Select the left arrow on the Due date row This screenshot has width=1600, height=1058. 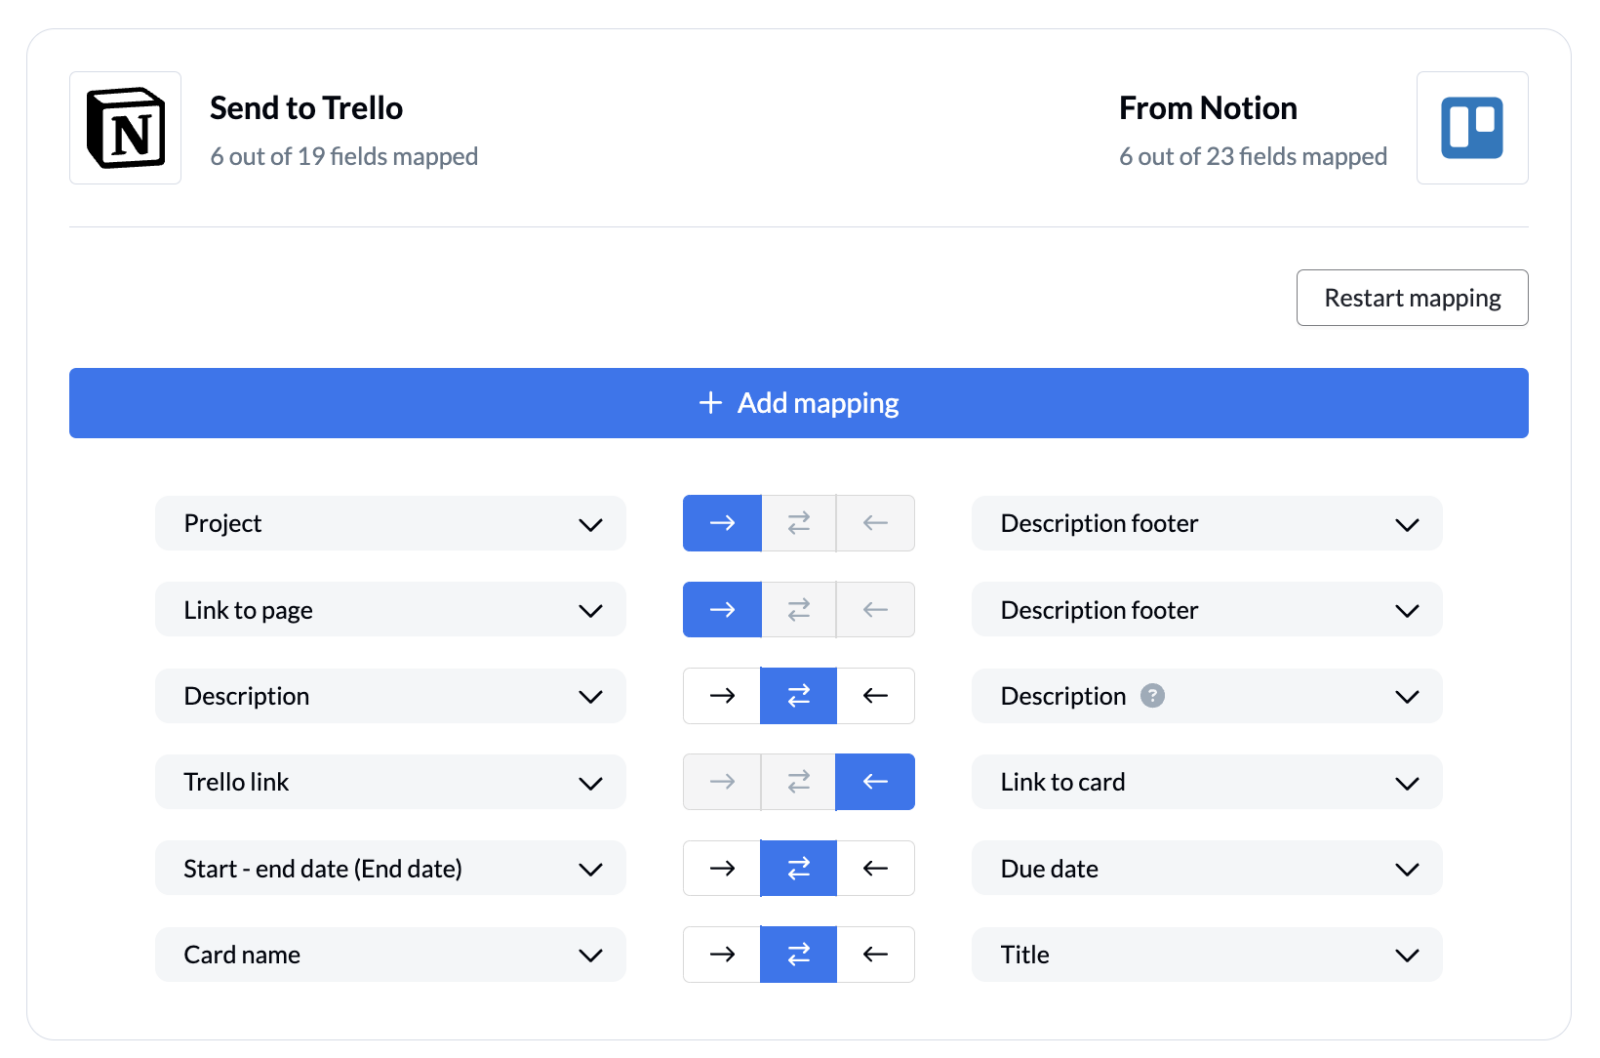pyautogui.click(x=875, y=868)
